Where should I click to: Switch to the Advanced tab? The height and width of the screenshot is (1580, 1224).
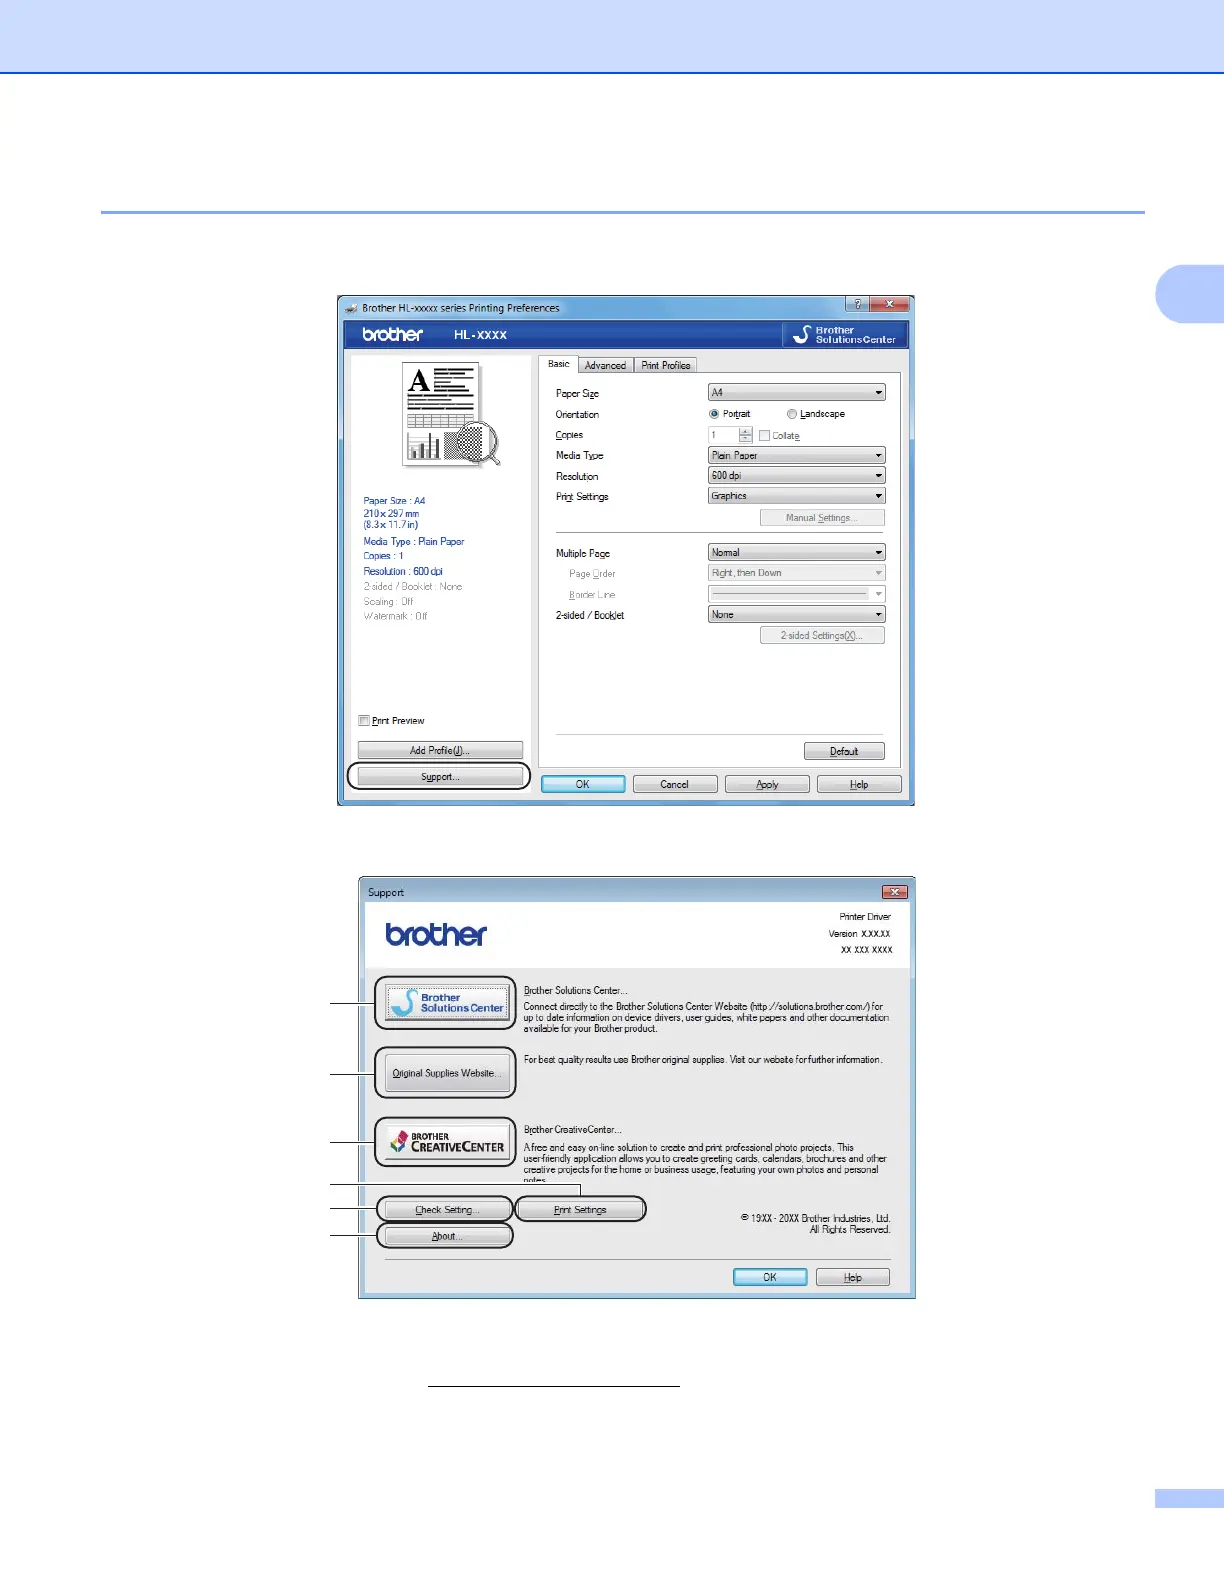[x=605, y=366]
